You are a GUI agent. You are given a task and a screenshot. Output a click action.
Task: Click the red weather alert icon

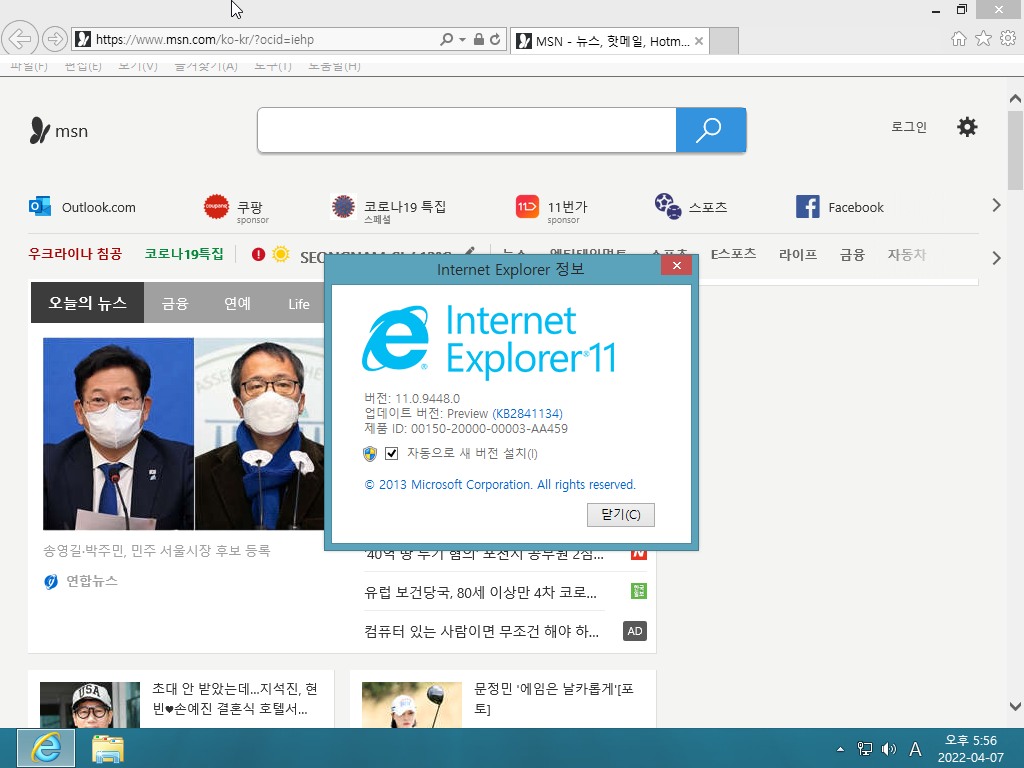click(x=259, y=255)
